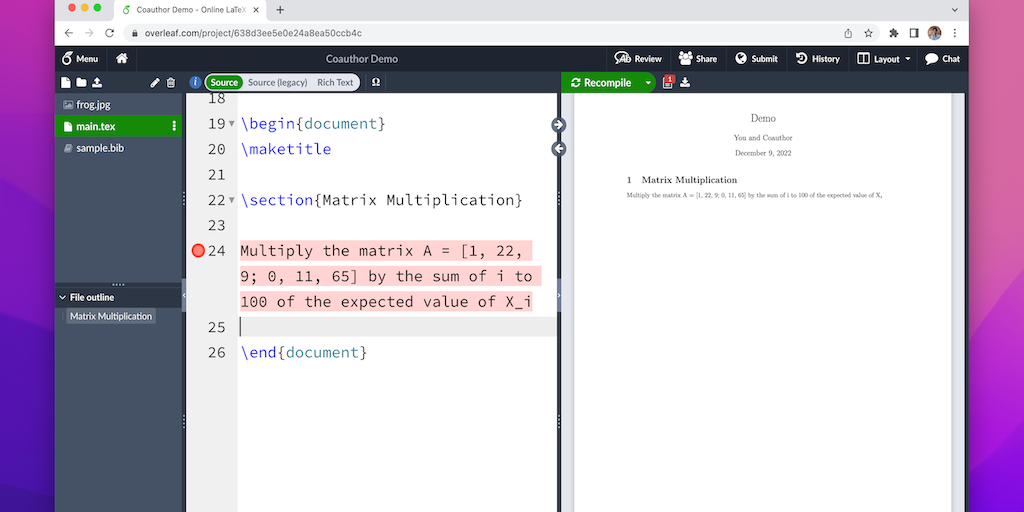This screenshot has height=512, width=1024.
Task: Click the delete trash icon
Action: click(170, 83)
